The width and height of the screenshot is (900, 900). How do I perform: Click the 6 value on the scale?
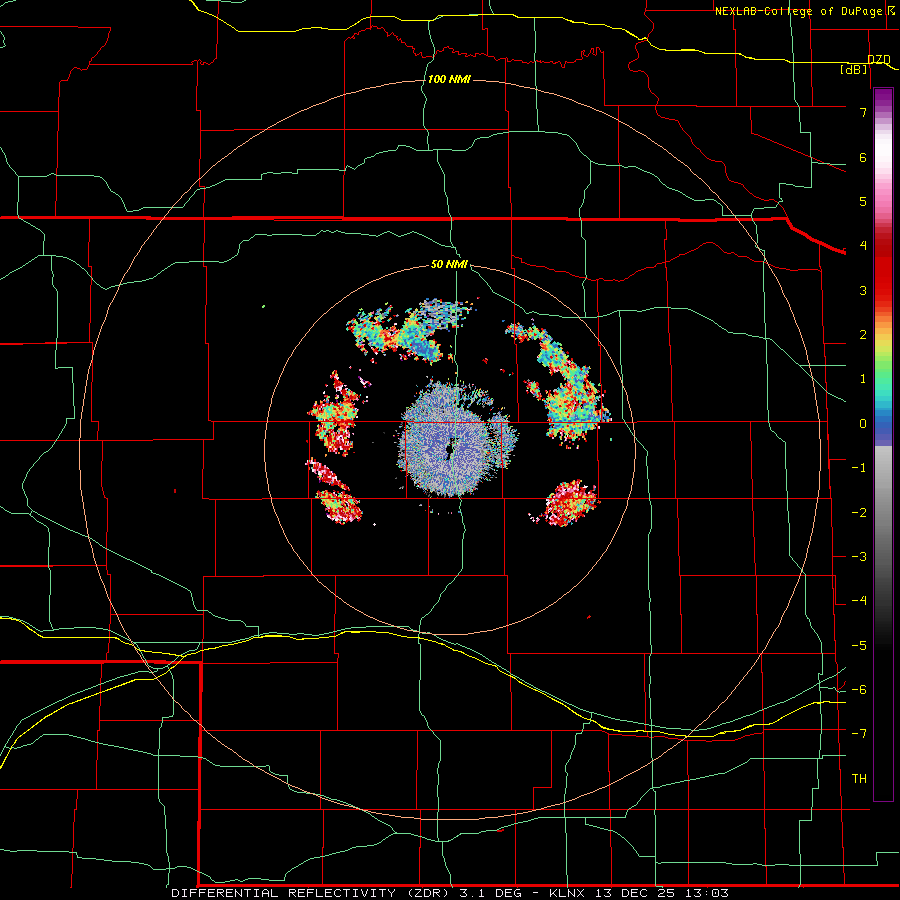pos(863,157)
